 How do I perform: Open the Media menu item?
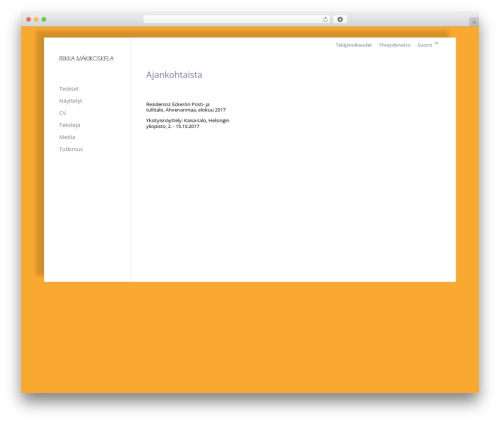[x=67, y=137]
